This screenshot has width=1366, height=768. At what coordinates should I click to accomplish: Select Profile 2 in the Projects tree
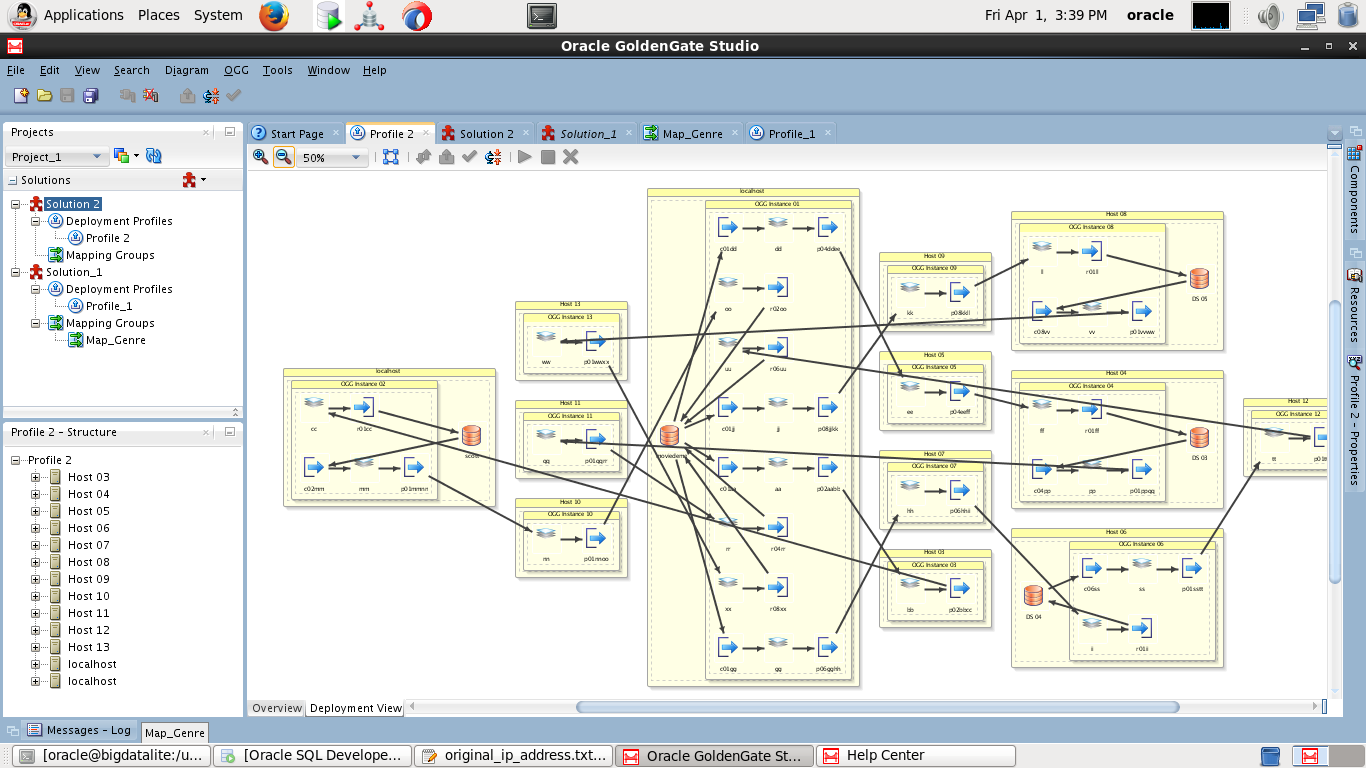tap(108, 238)
